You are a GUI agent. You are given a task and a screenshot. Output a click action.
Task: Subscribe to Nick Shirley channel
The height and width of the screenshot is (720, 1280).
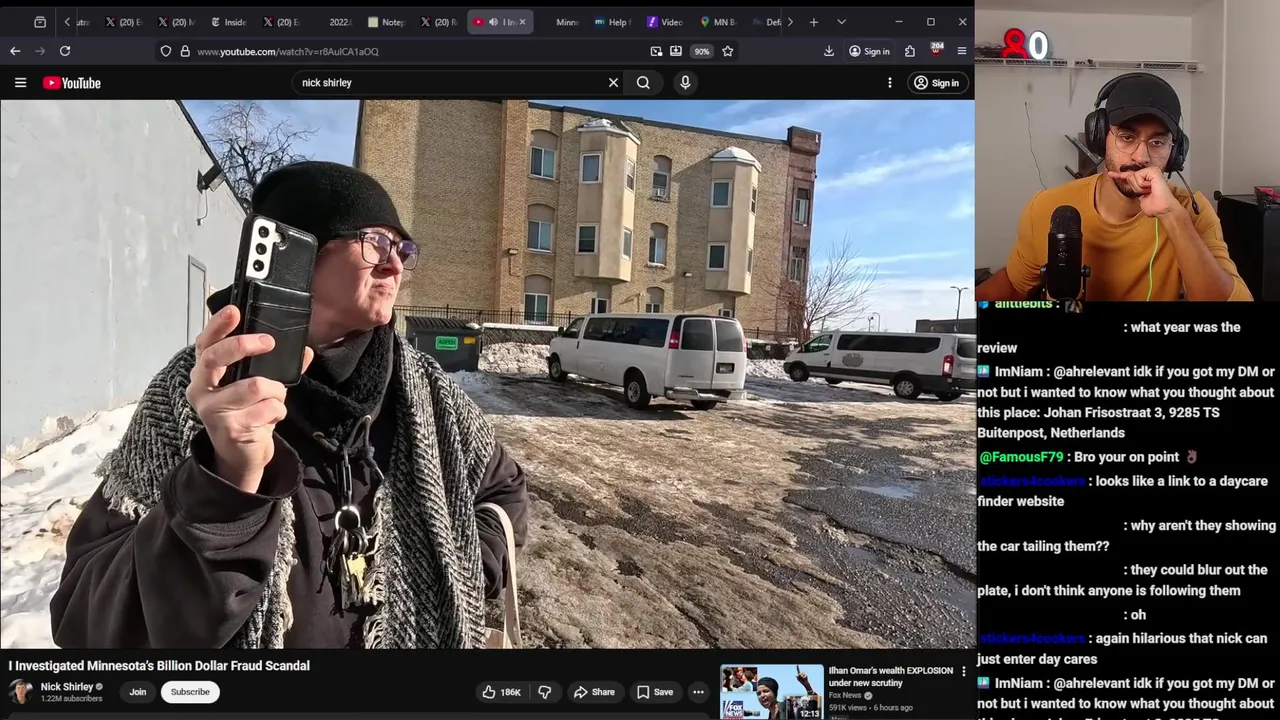point(190,692)
